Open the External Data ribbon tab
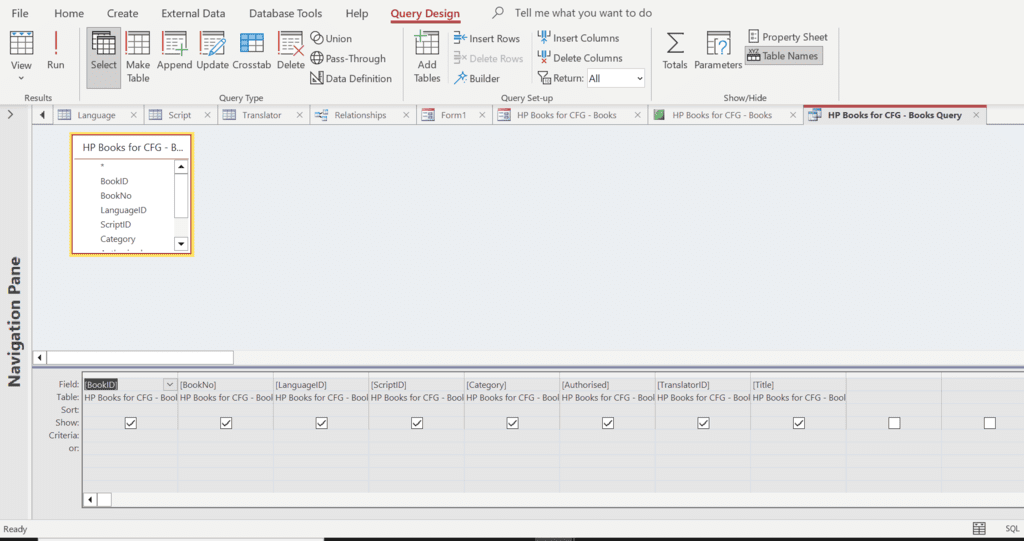1024x541 pixels. point(193,13)
